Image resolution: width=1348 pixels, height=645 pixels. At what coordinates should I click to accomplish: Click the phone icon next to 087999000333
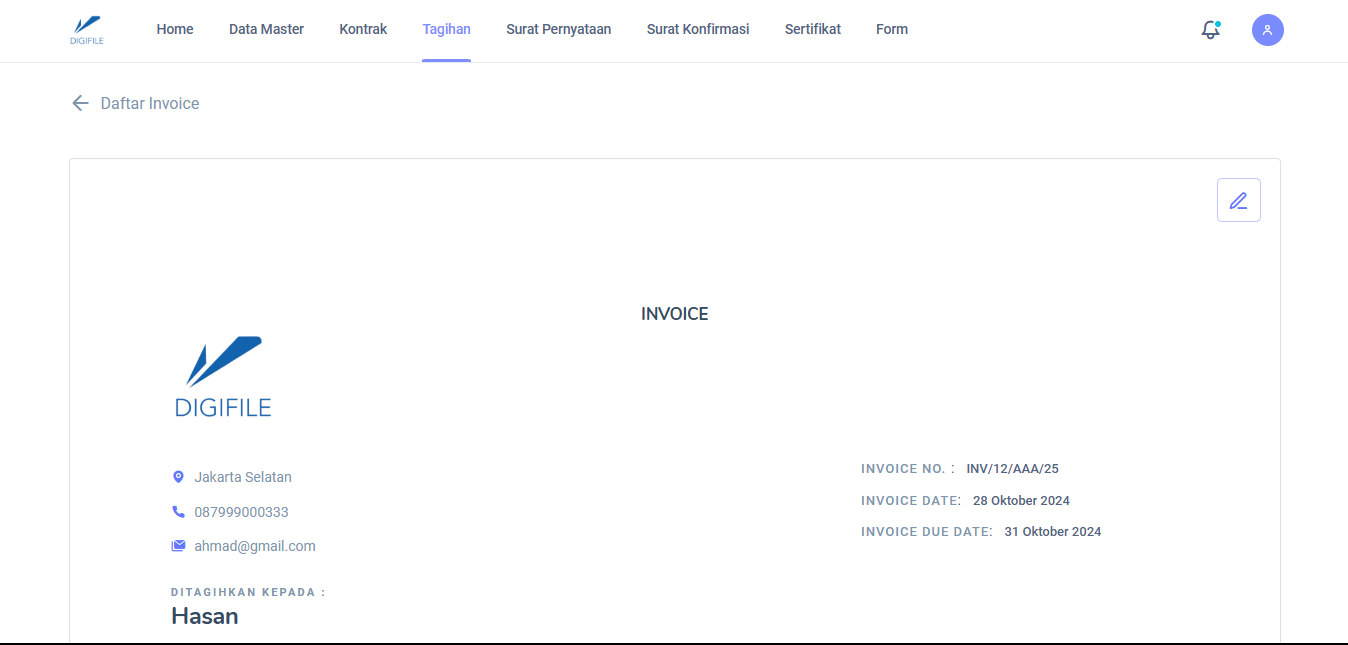178,512
